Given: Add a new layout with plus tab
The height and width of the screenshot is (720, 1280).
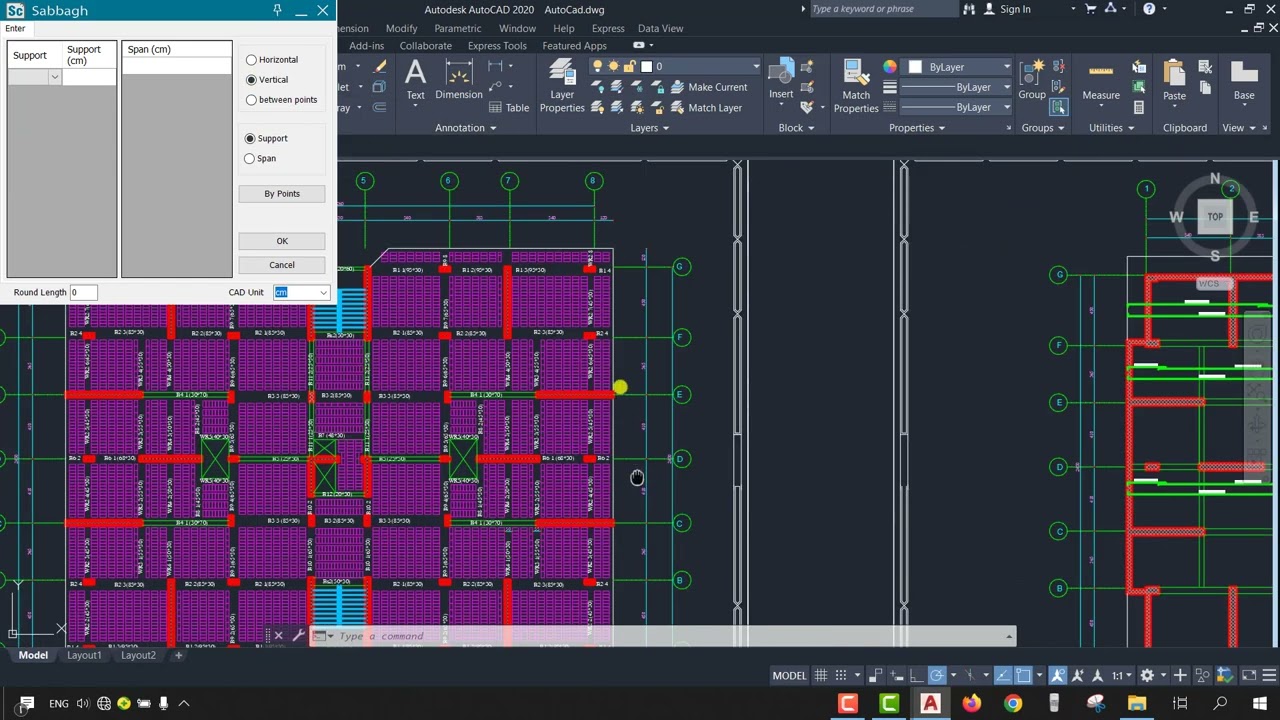Looking at the screenshot, I should (x=178, y=655).
